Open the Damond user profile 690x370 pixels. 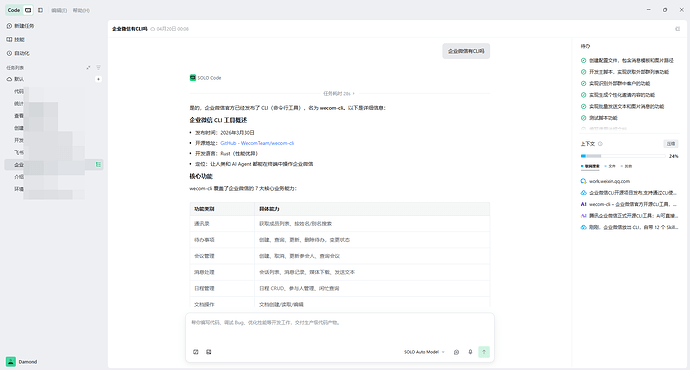(22, 362)
